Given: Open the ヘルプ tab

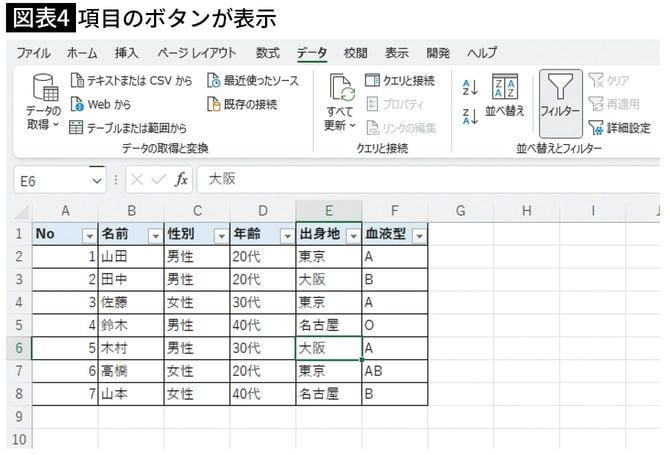Looking at the screenshot, I should pyautogui.click(x=482, y=53).
